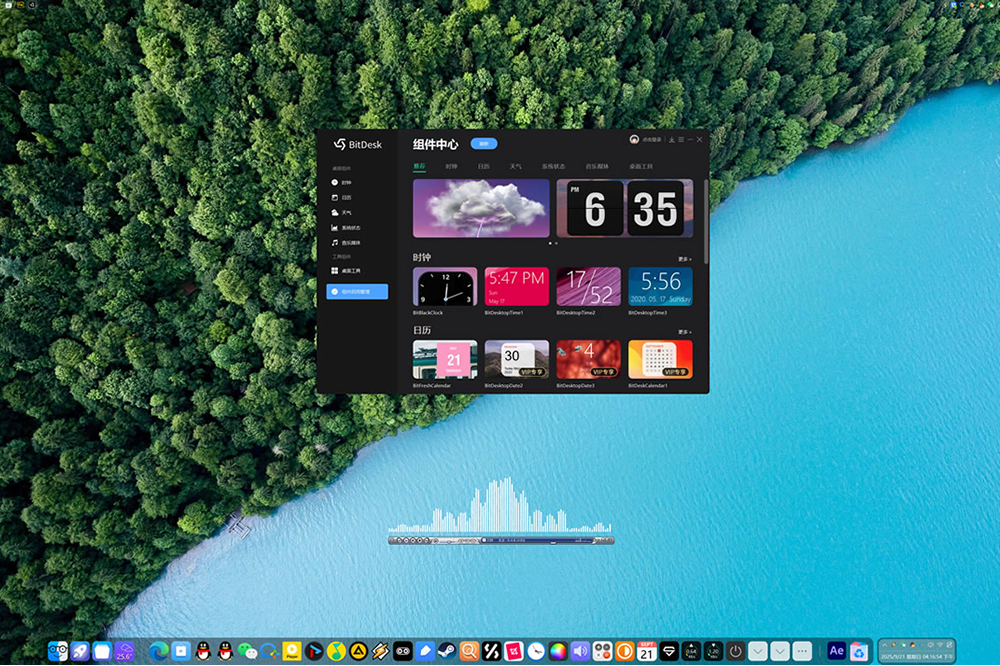Viewport: 1000px width, 666px height.
Task: Open After Effects from the dock
Action: coord(837,651)
